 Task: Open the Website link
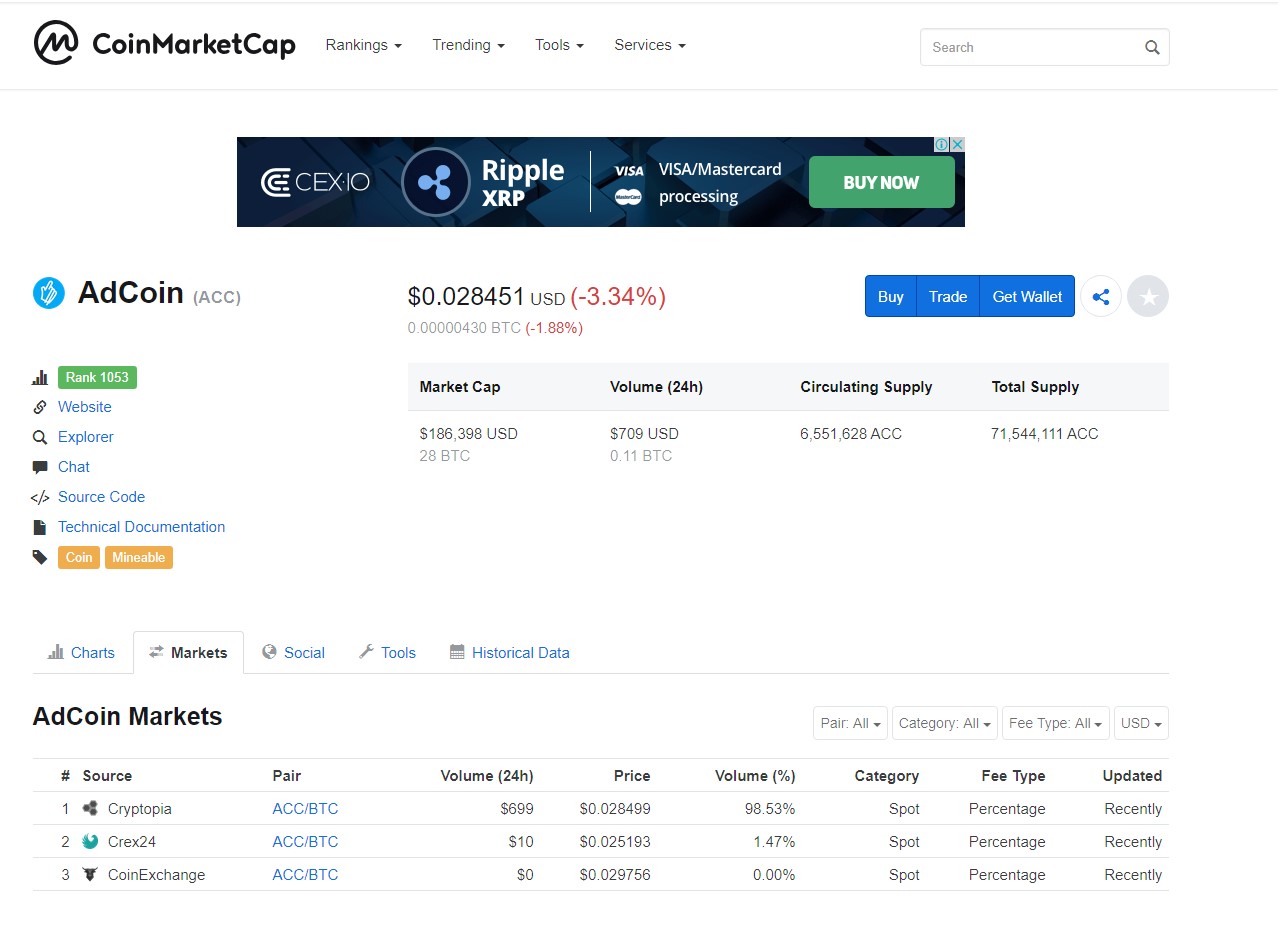[85, 407]
